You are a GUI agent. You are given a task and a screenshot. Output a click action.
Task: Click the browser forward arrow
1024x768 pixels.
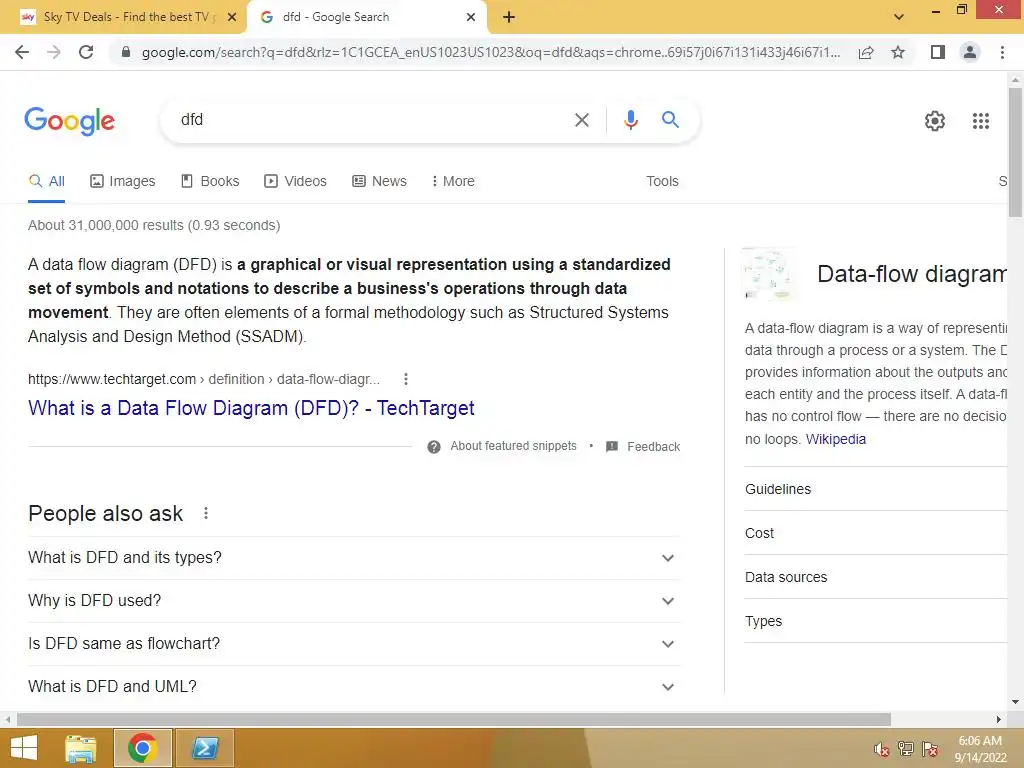click(x=54, y=52)
